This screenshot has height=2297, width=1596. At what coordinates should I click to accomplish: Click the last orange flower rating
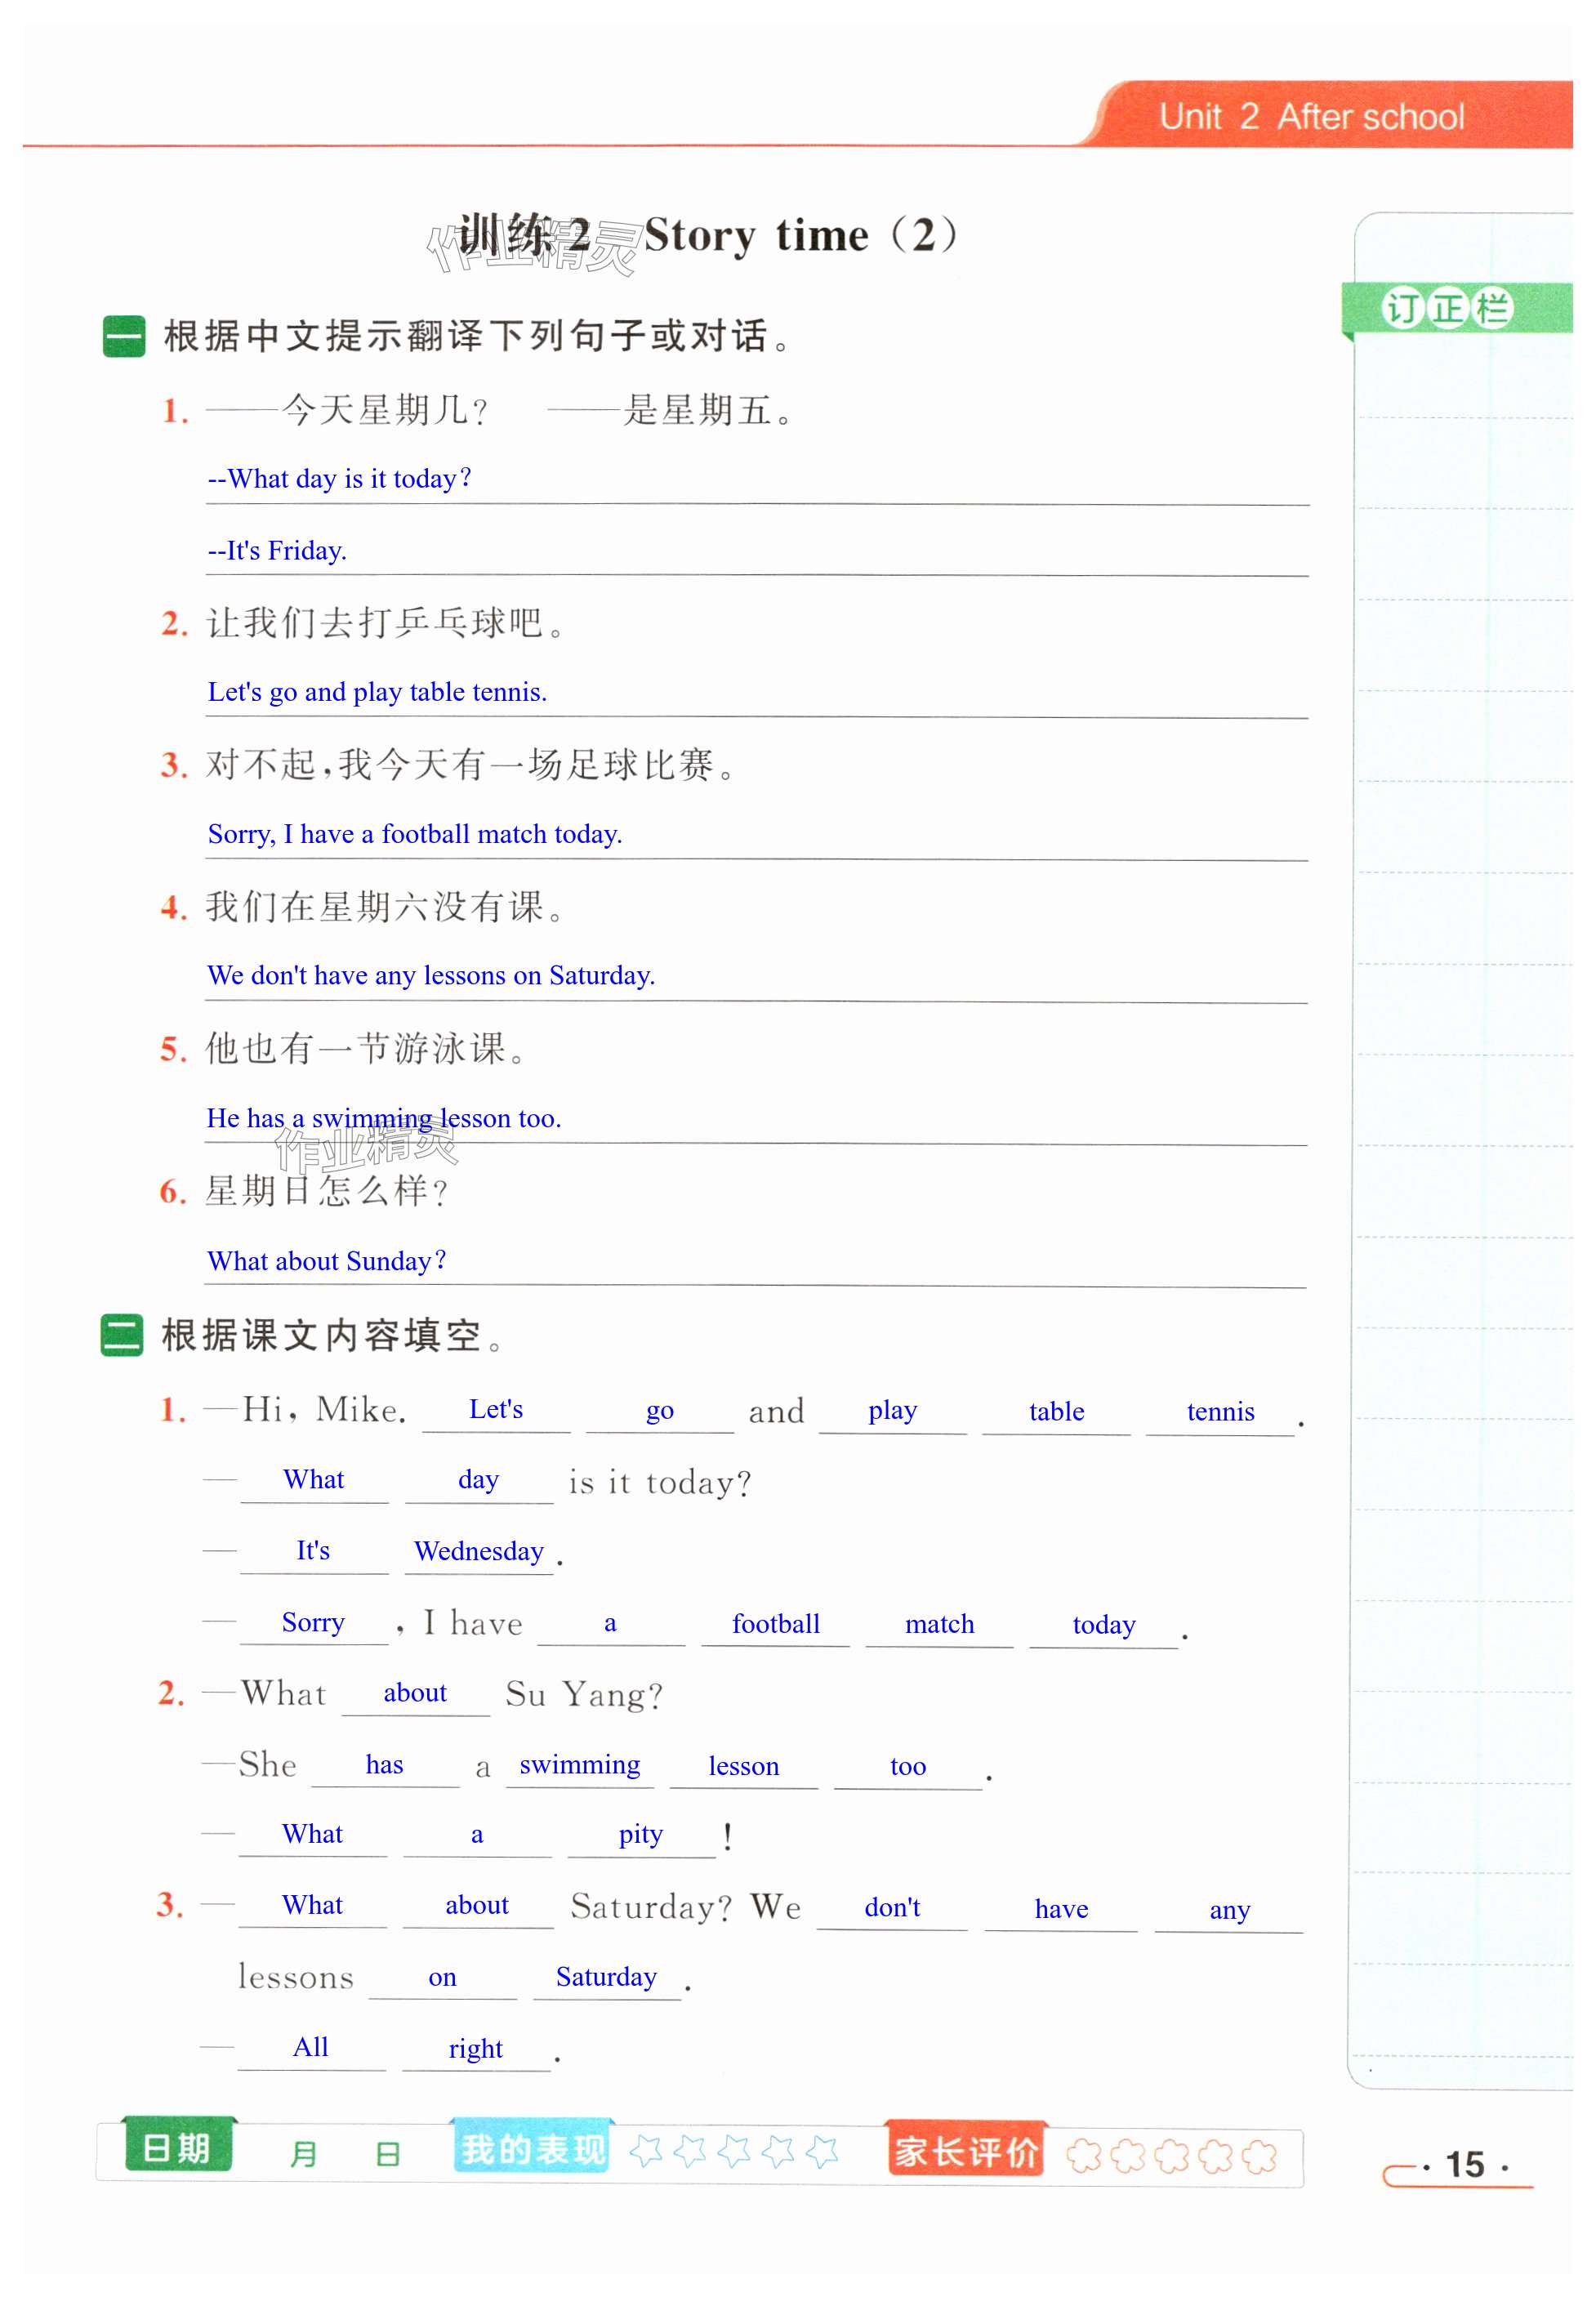tap(1259, 2156)
